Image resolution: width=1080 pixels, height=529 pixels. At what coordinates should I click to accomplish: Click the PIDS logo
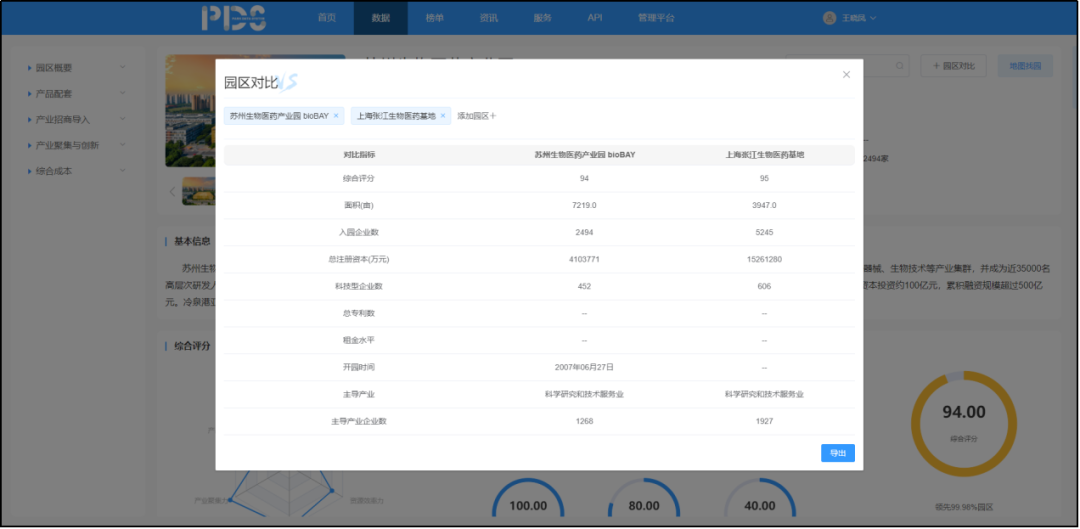(x=233, y=18)
